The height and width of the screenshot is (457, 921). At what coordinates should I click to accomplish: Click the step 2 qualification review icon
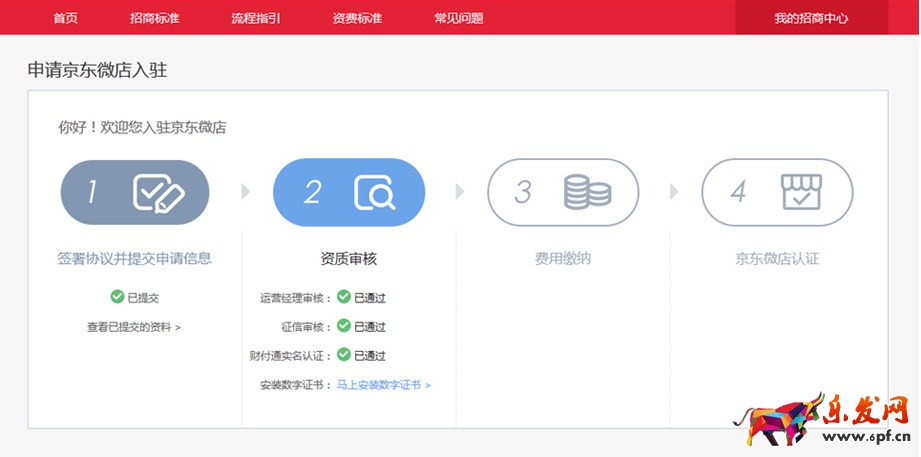click(x=374, y=192)
